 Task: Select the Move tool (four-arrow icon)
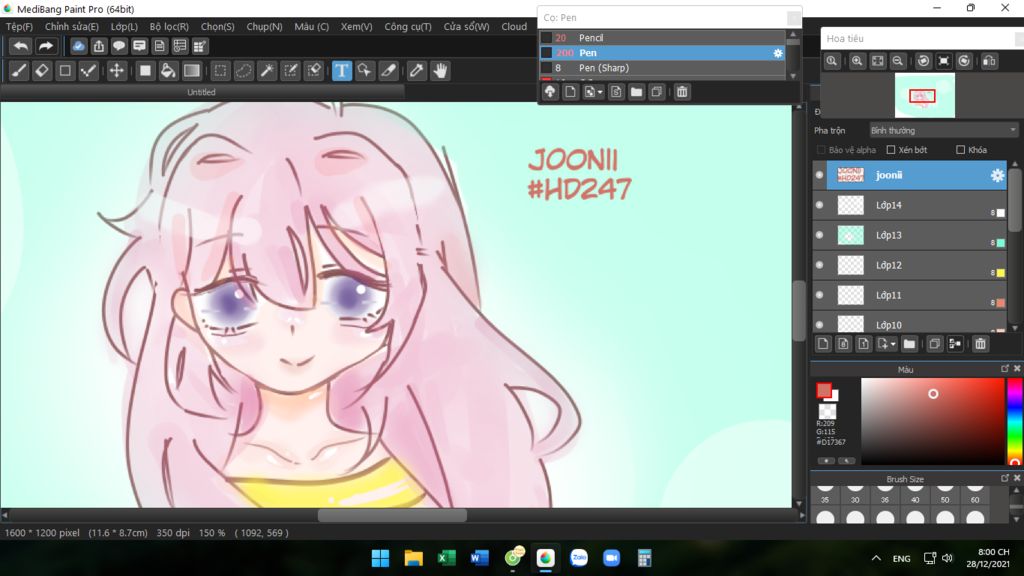116,71
